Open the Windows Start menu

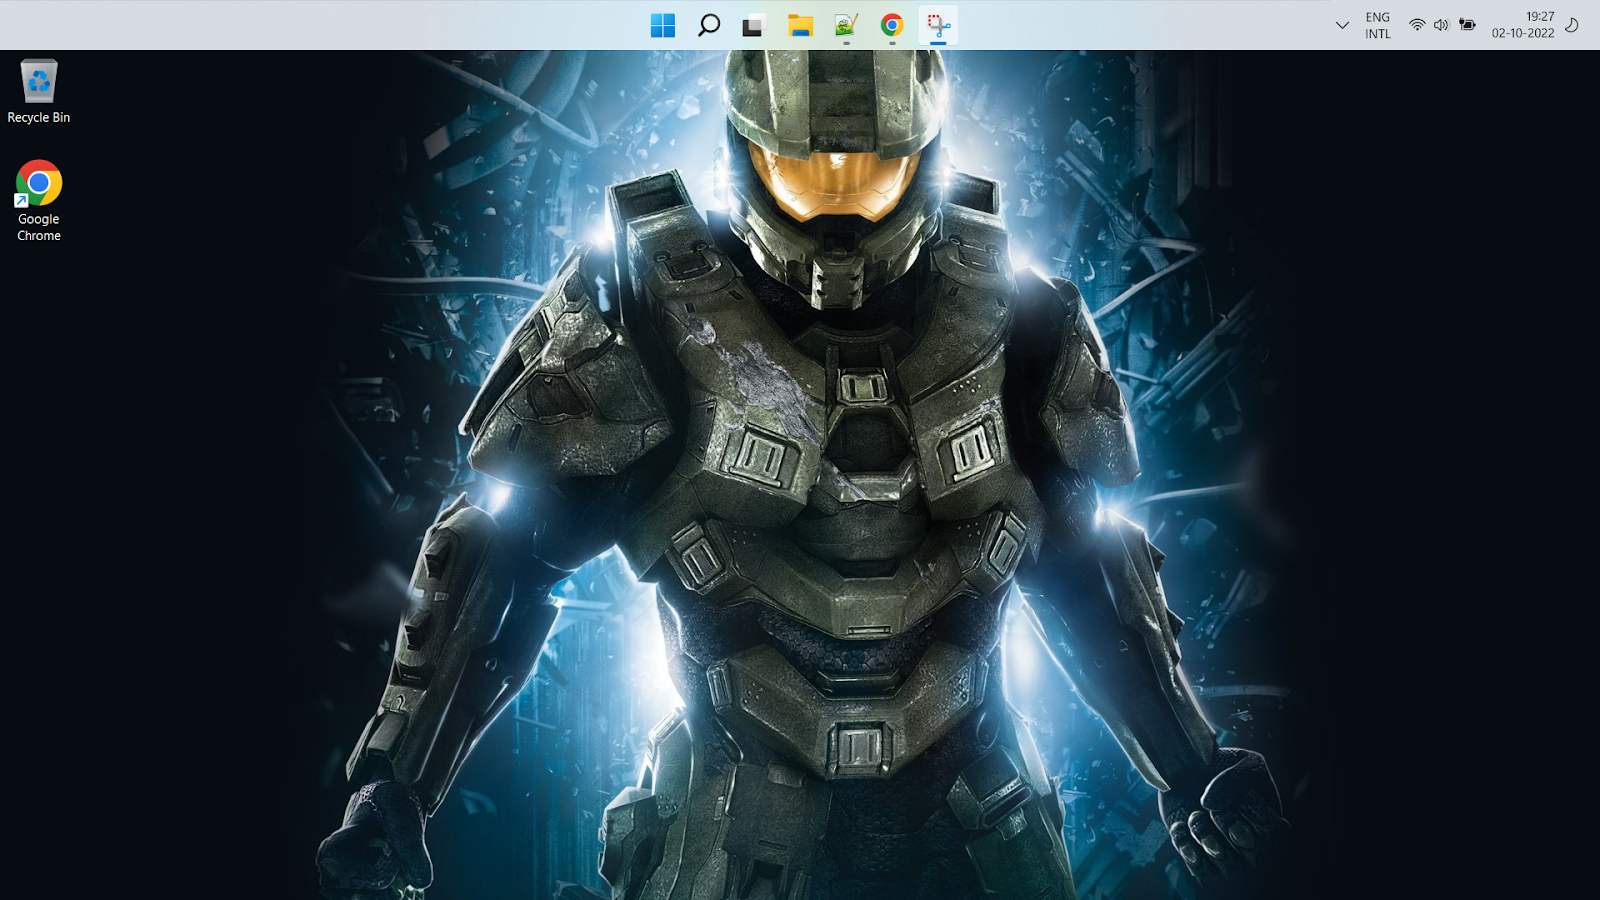pyautogui.click(x=662, y=25)
